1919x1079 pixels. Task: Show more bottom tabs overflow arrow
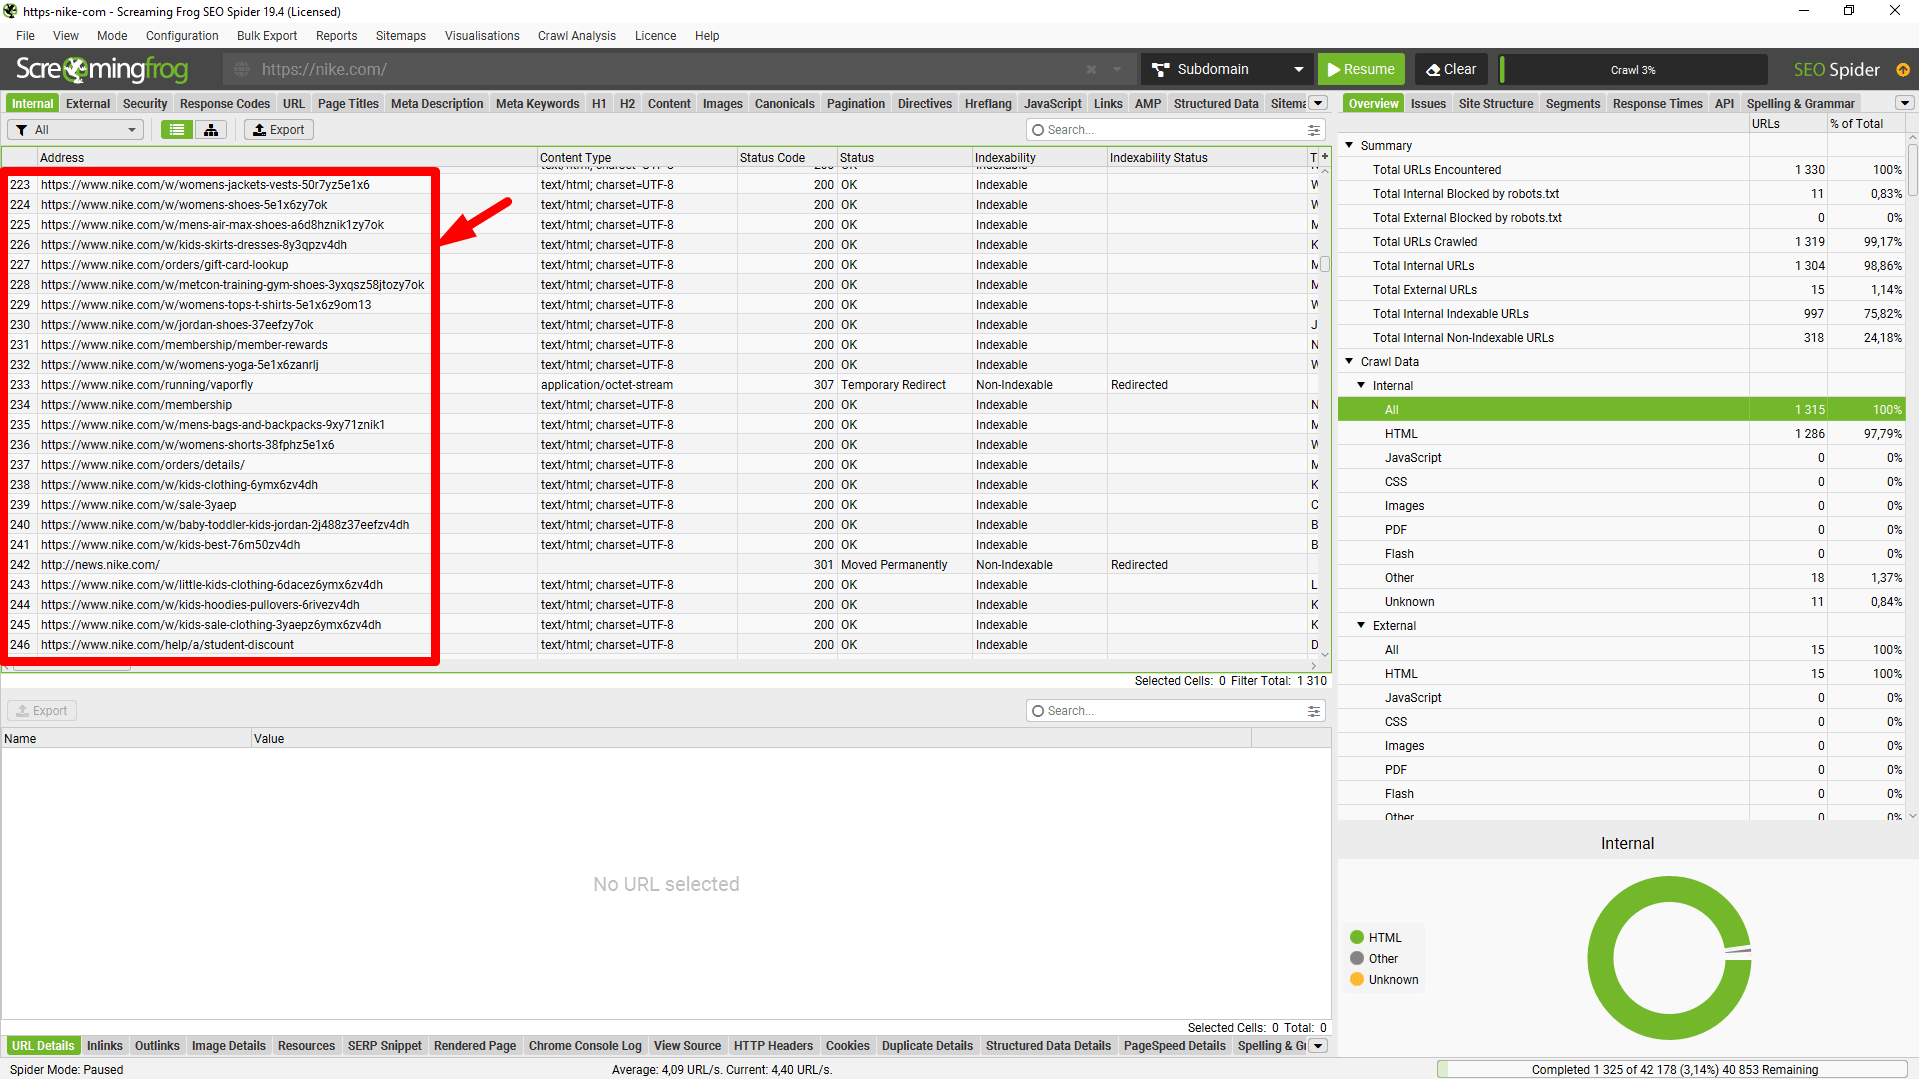click(x=1318, y=1046)
